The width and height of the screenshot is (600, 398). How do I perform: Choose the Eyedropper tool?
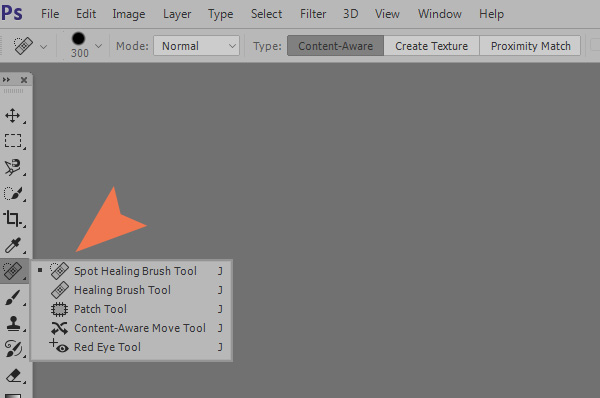(x=13, y=245)
